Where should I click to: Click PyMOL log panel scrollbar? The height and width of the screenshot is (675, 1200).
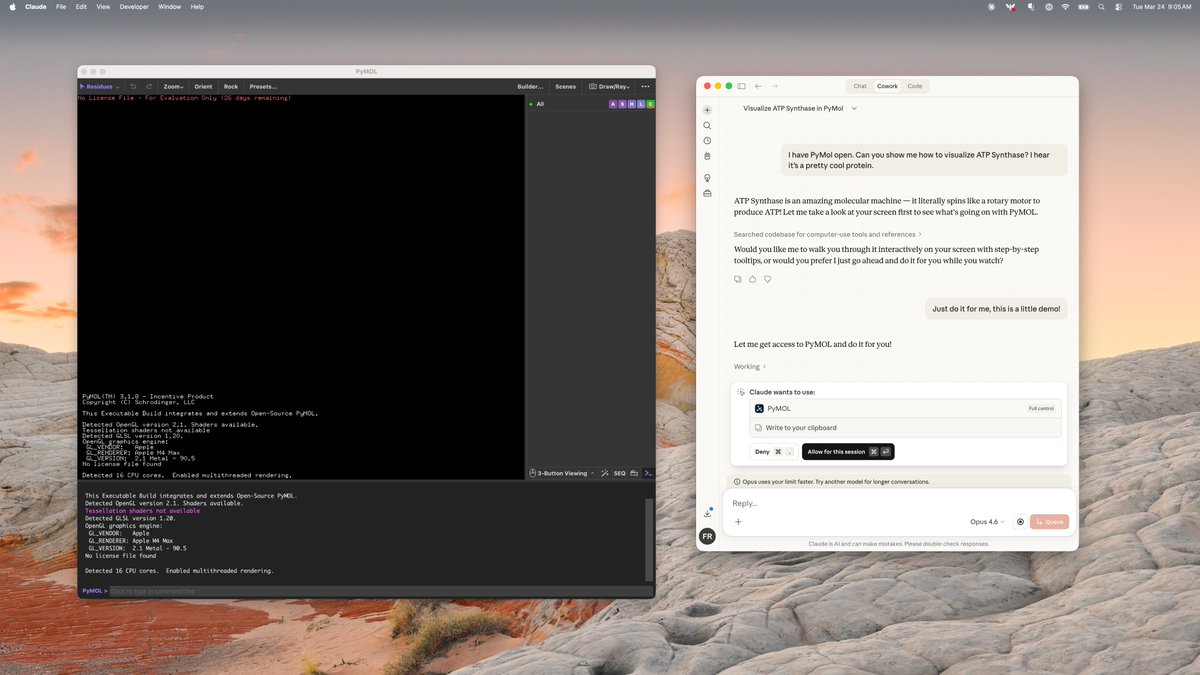[x=648, y=540]
